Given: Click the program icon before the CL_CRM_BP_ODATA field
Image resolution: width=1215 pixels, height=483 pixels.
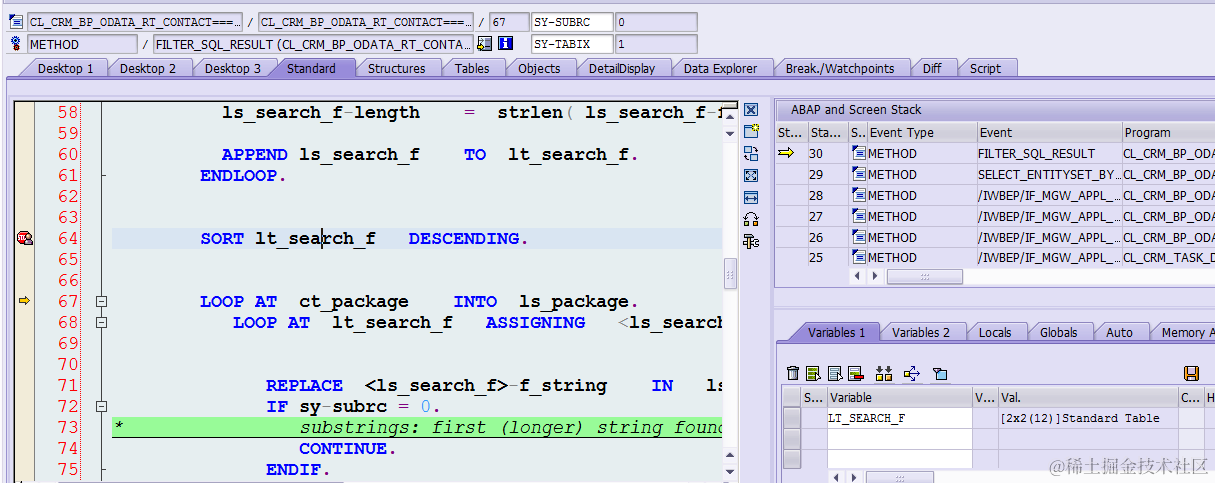Looking at the screenshot, I should (15, 22).
